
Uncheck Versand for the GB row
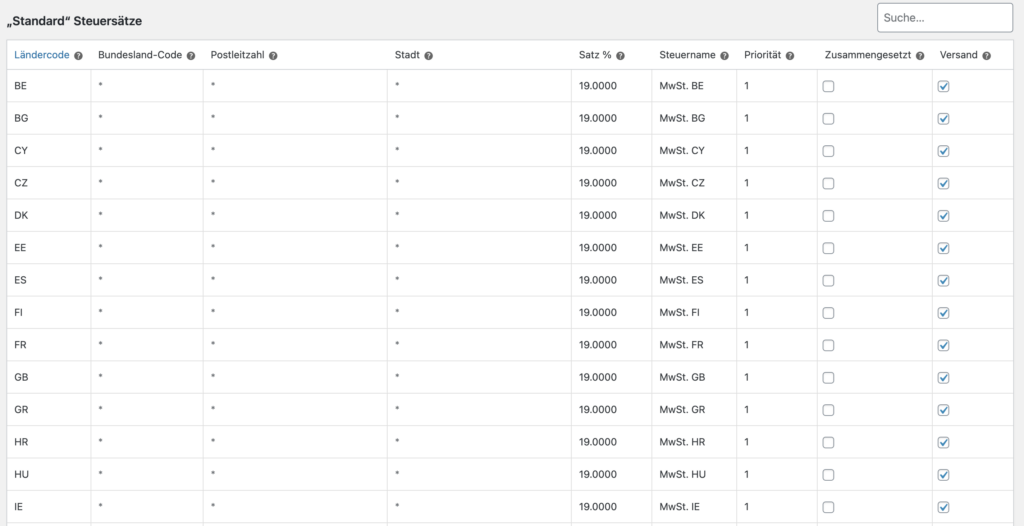point(943,378)
